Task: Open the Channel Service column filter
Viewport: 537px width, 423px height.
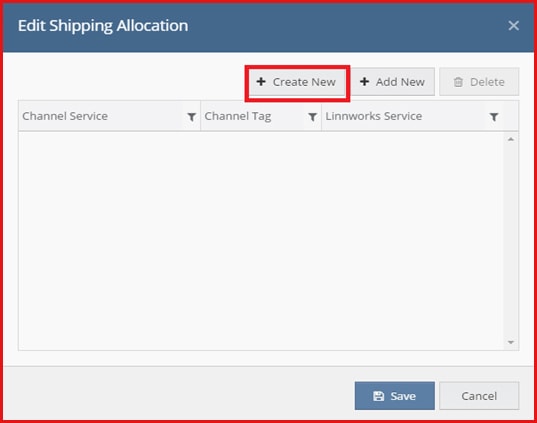Action: pos(191,117)
